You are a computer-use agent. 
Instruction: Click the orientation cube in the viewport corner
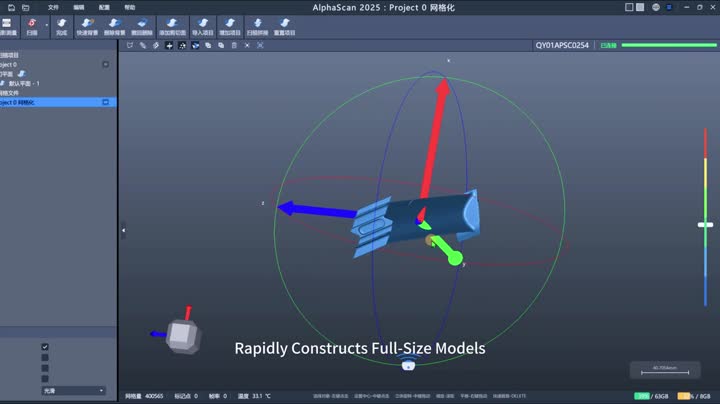pos(182,336)
